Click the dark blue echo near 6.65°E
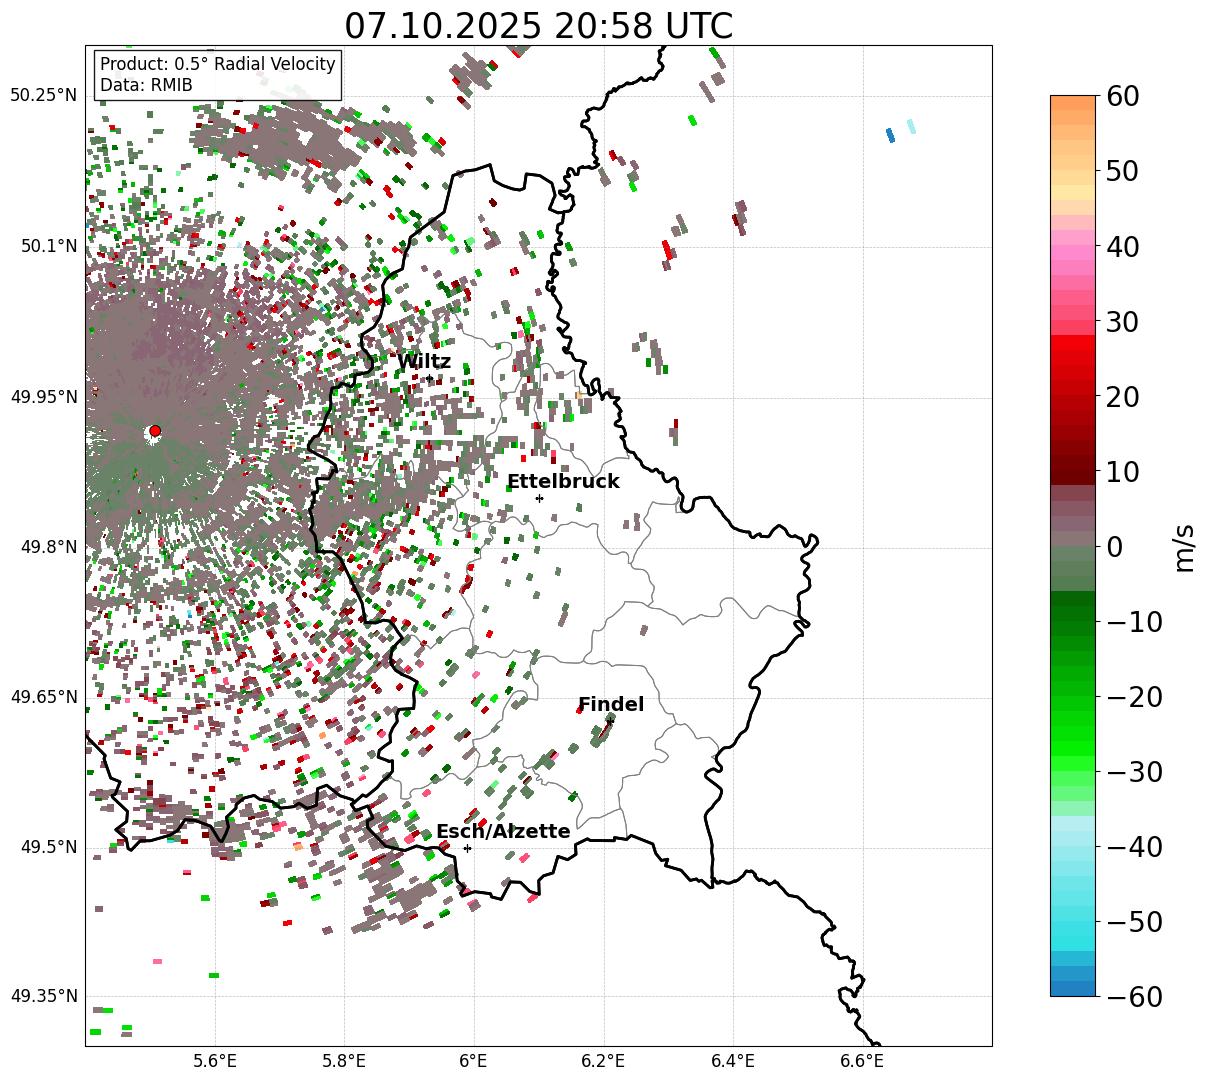Viewport: 1207px width, 1081px height. 890,135
